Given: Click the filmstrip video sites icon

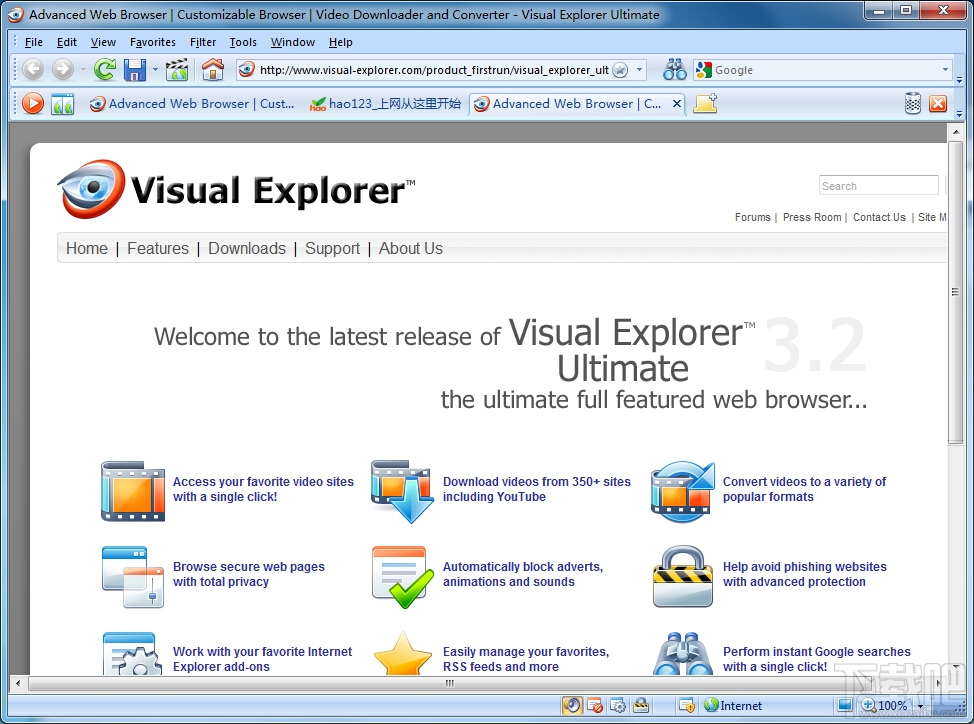Looking at the screenshot, I should pyautogui.click(x=133, y=491).
